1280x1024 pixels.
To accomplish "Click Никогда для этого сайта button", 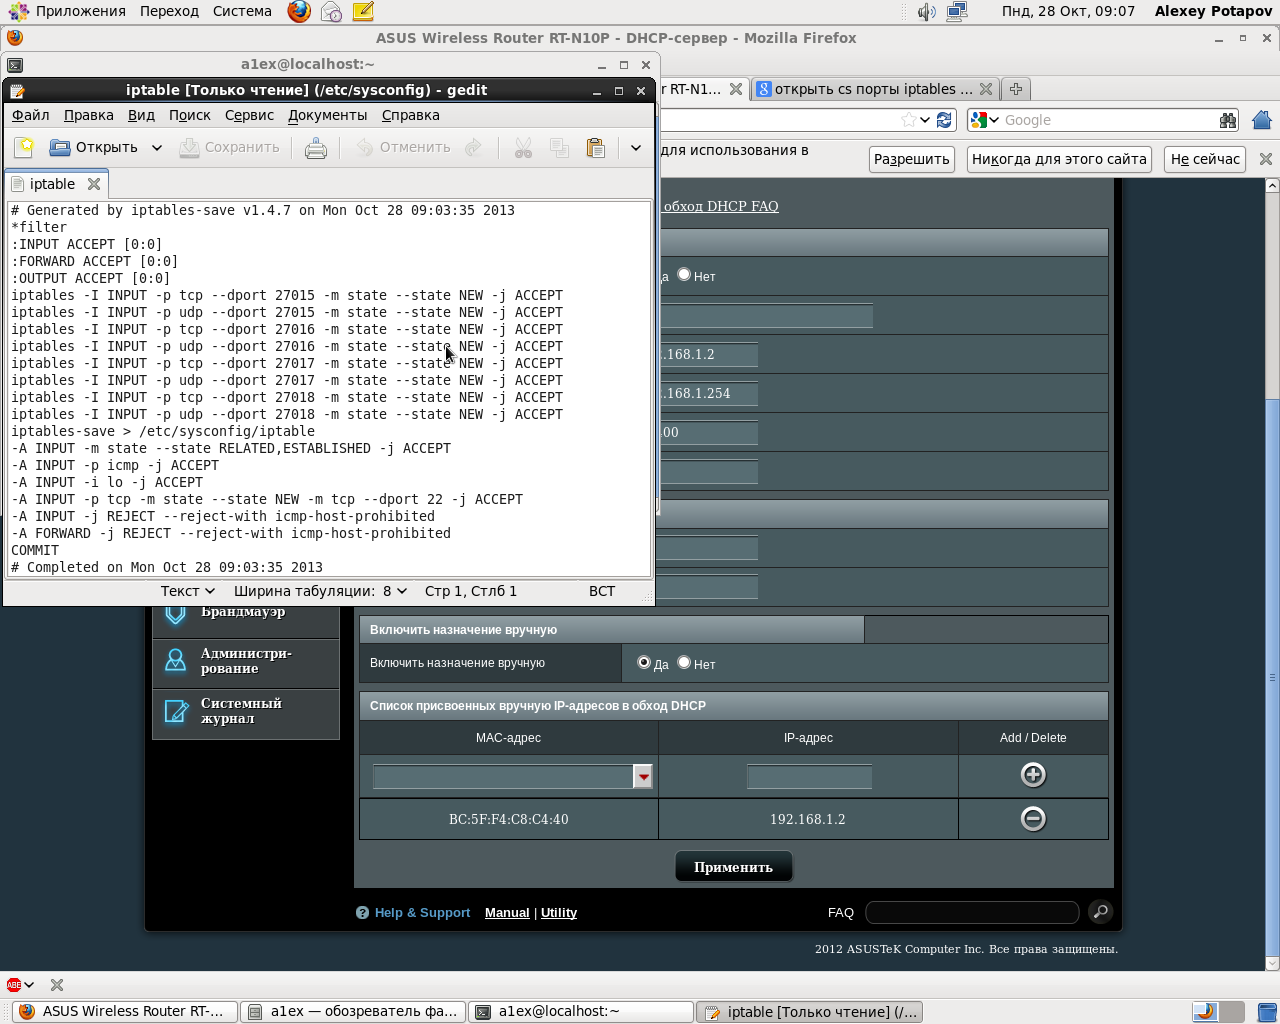I will (1059, 159).
